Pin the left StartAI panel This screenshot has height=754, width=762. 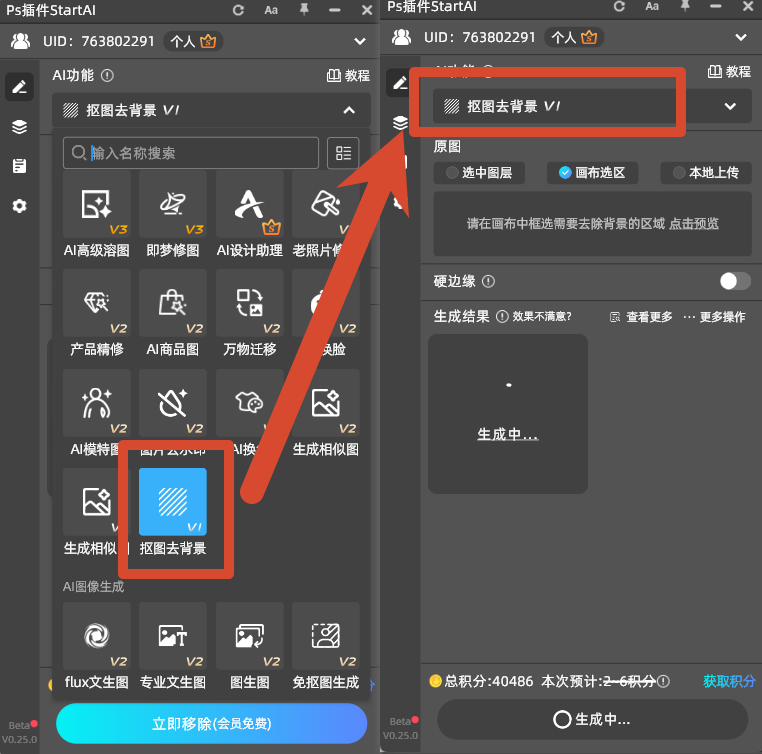[x=304, y=10]
